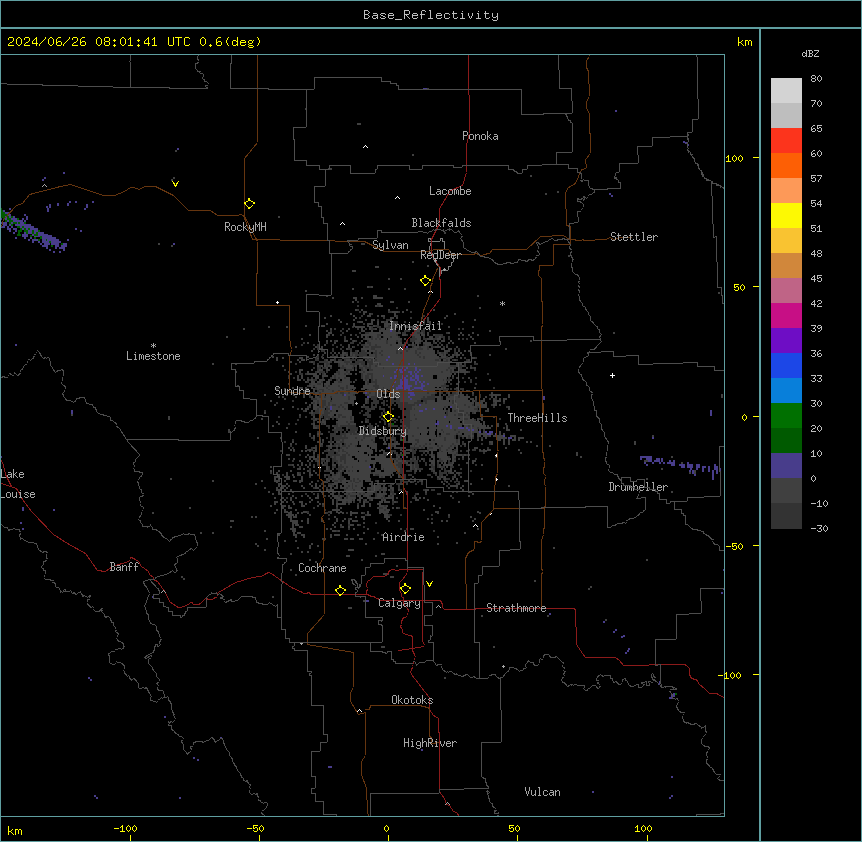The image size is (862, 842).
Task: Click the white 80 dBZ legend swatch
Action: coord(786,91)
